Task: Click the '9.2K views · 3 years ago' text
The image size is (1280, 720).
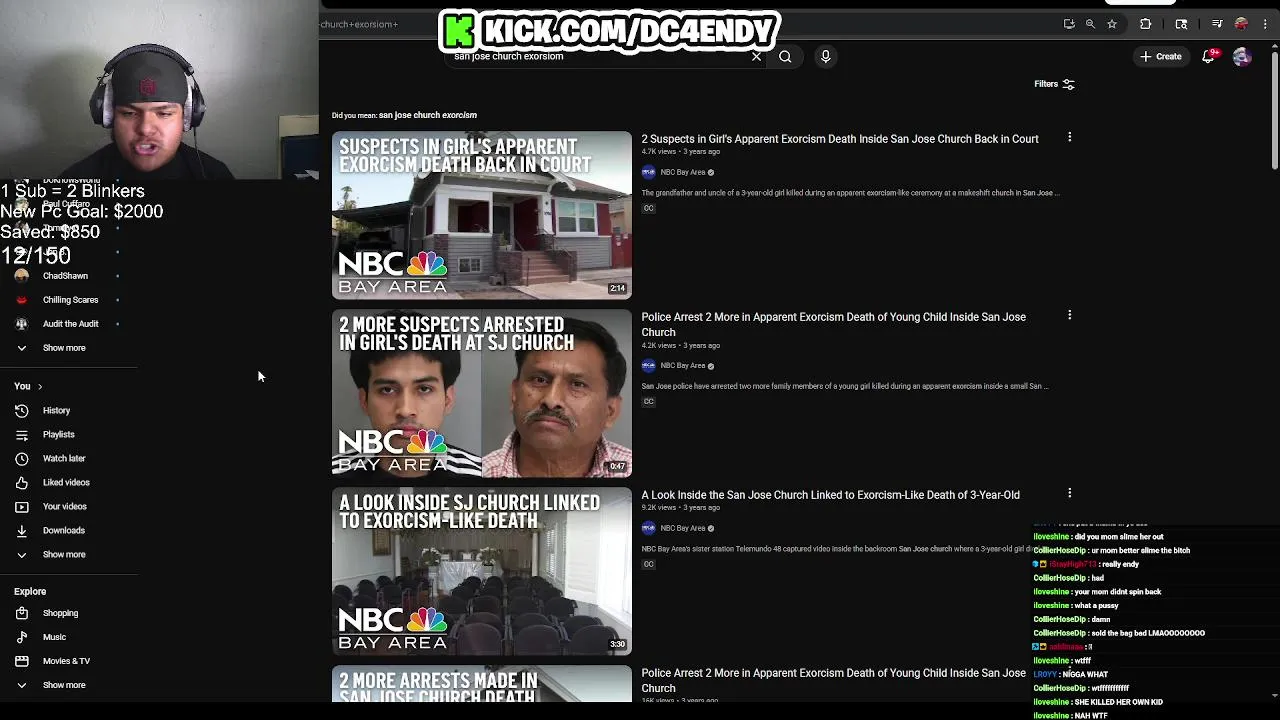Action: click(x=680, y=508)
